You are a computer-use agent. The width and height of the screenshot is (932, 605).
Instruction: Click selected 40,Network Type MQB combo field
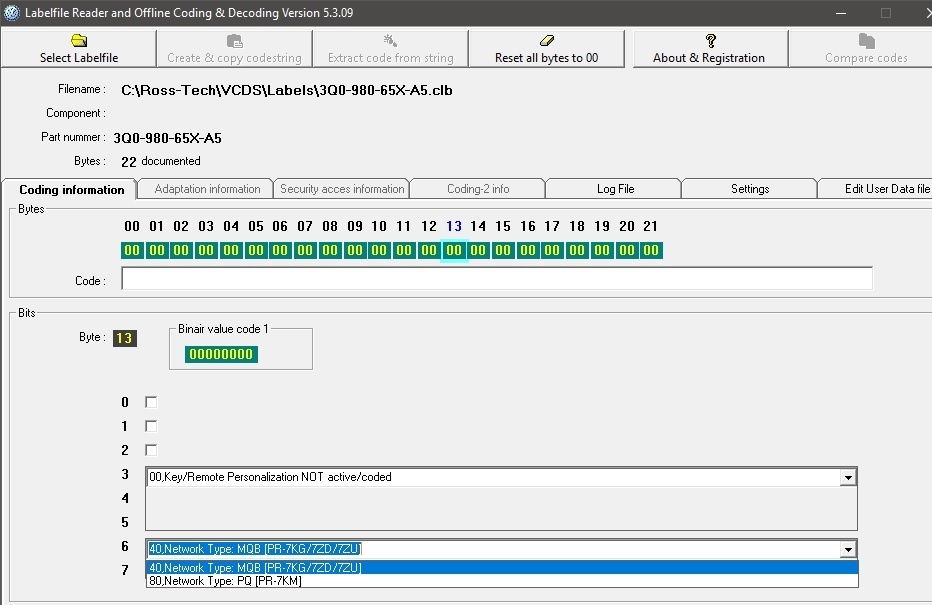point(493,549)
